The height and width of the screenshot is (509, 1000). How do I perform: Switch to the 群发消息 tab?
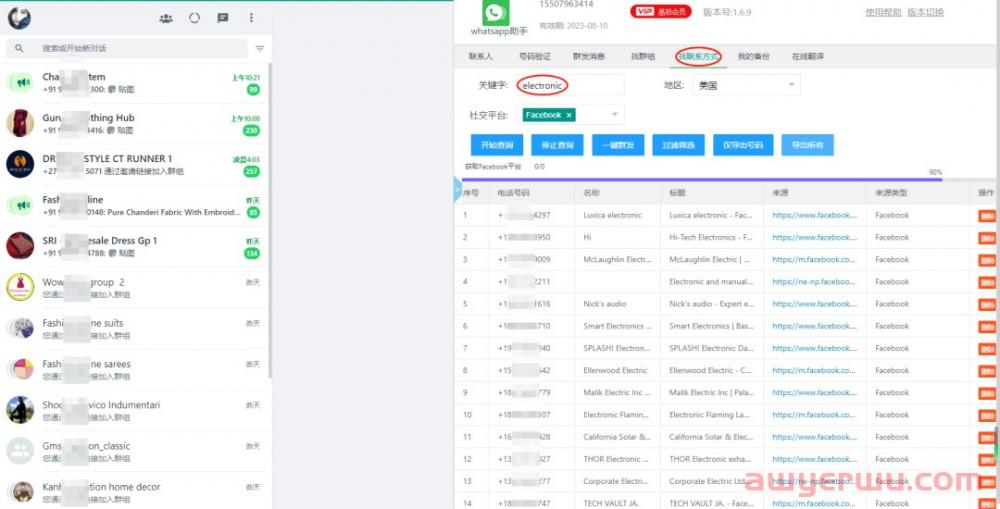[x=589, y=56]
